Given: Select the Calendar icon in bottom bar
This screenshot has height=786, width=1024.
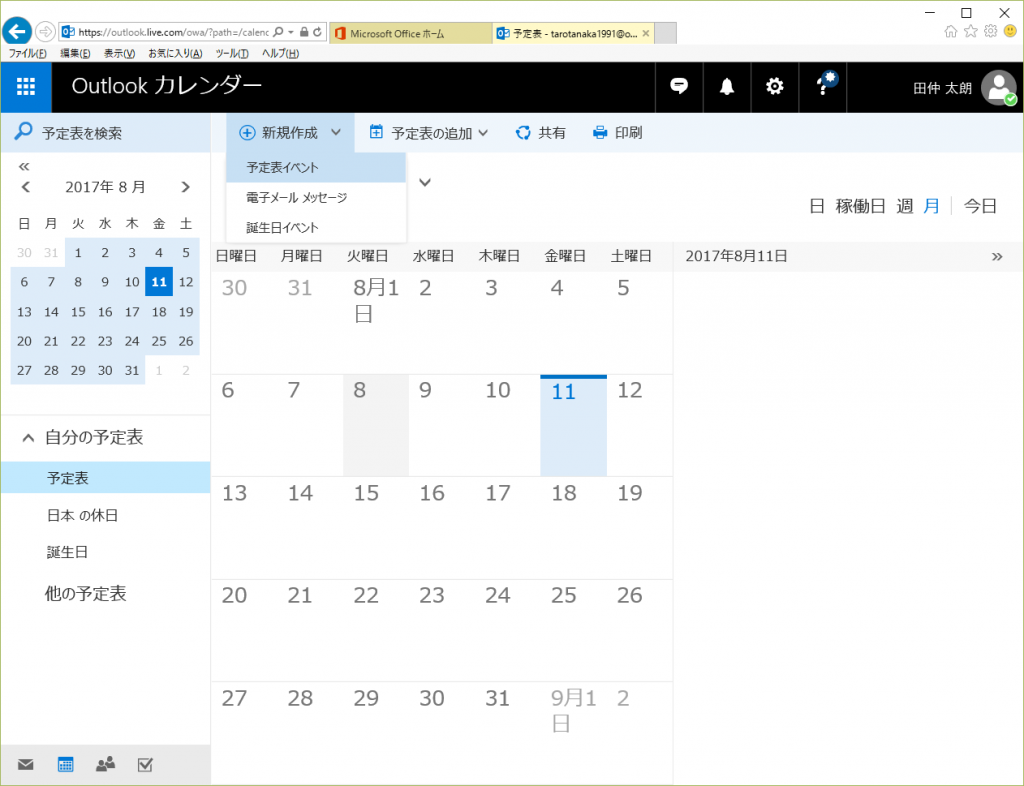Looking at the screenshot, I should [x=65, y=764].
